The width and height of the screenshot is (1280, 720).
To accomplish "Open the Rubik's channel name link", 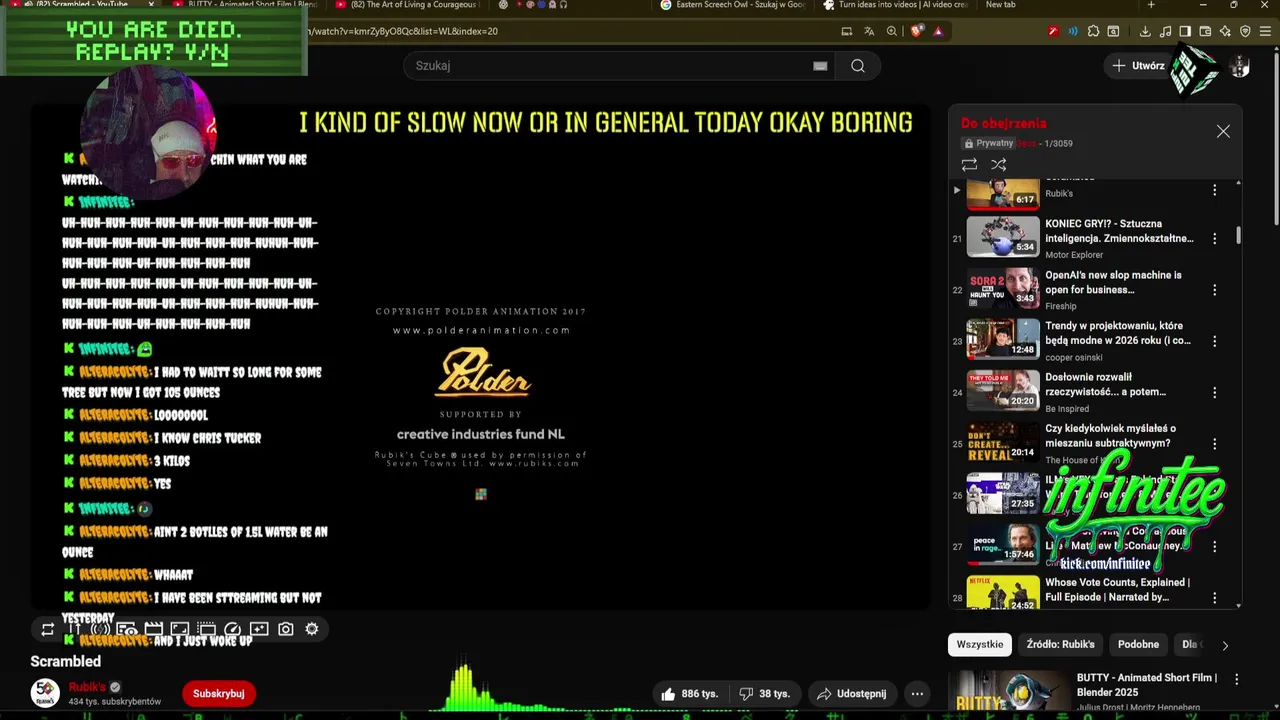I will tap(87, 687).
